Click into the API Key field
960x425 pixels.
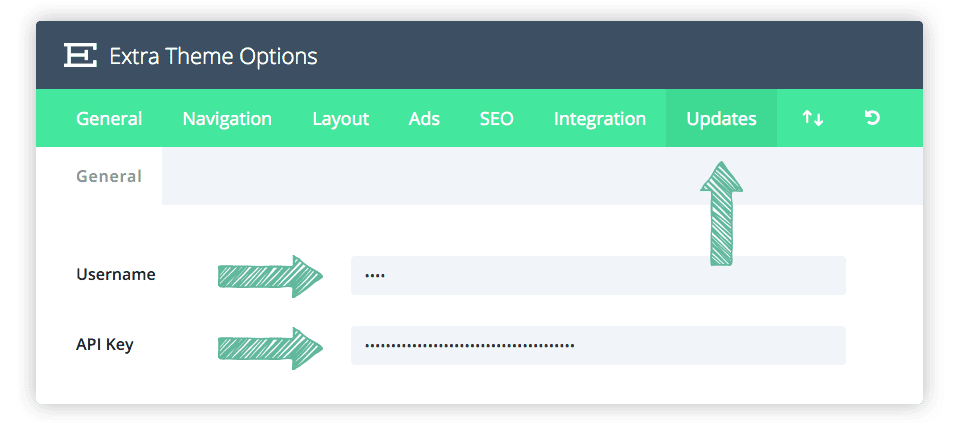point(598,346)
